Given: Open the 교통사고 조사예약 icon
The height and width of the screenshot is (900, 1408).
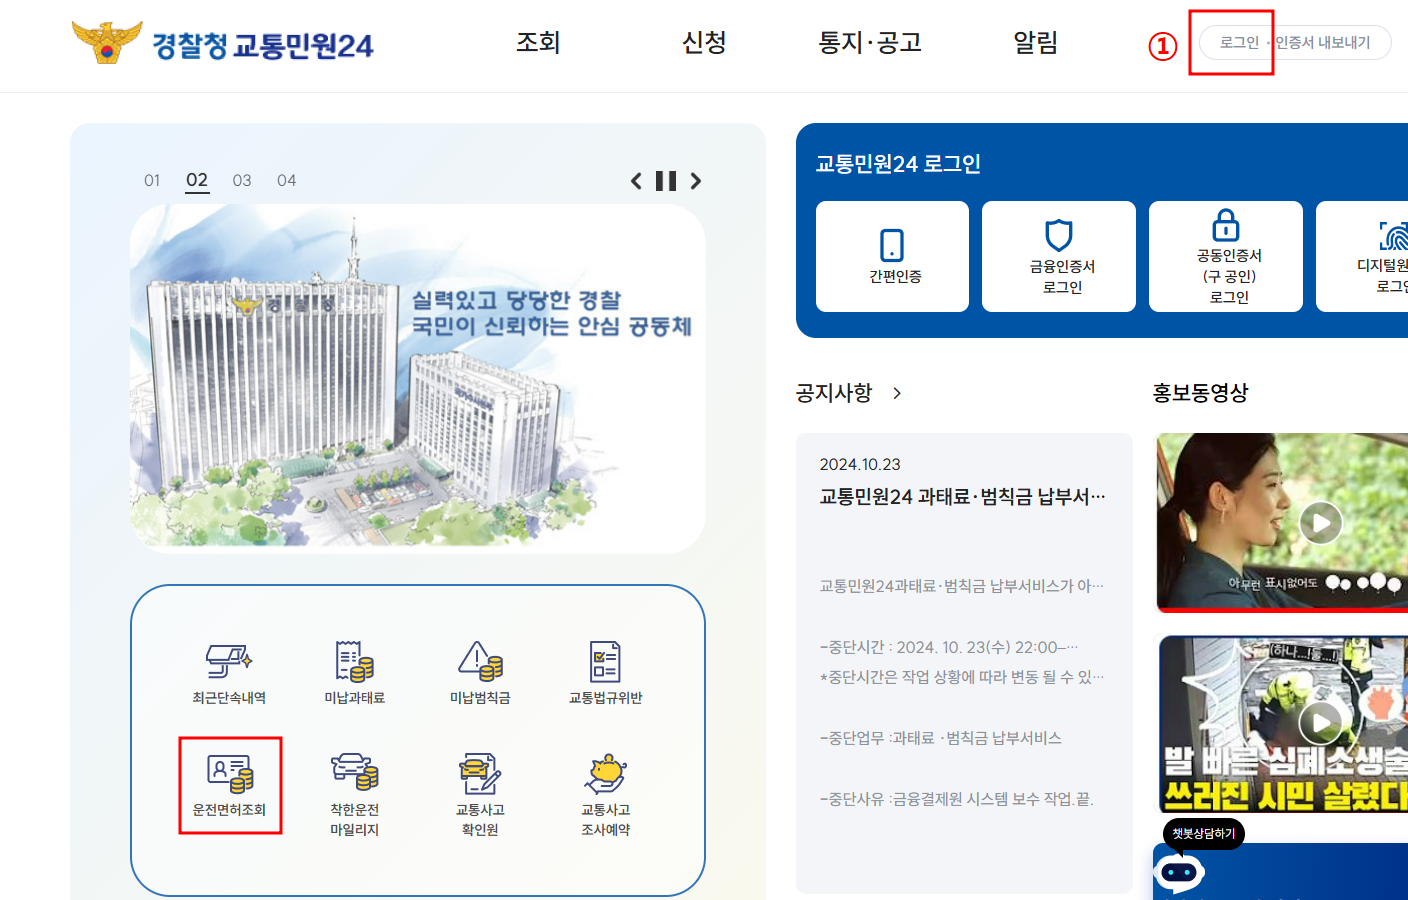Looking at the screenshot, I should point(605,796).
